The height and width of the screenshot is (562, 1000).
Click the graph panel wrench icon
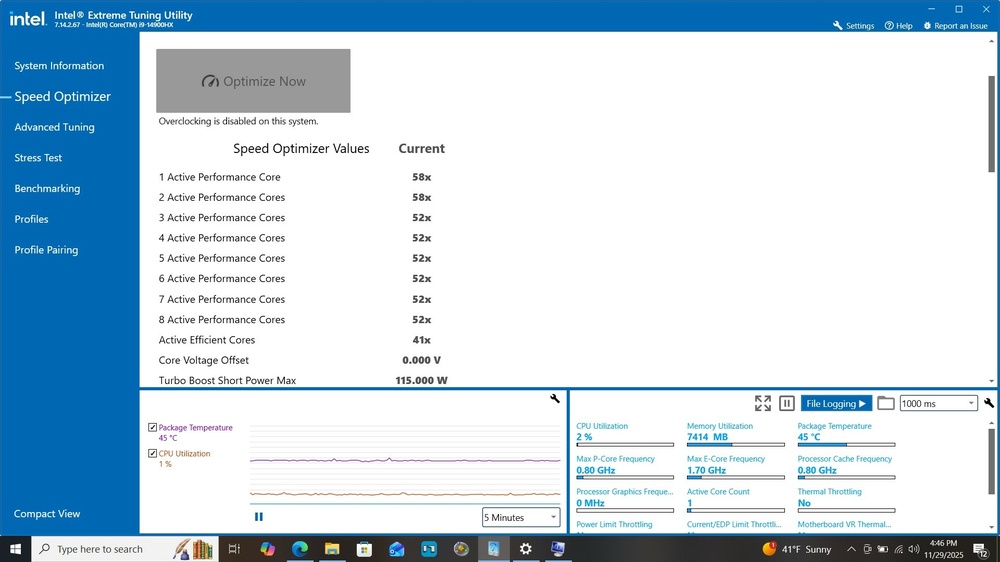(x=555, y=399)
